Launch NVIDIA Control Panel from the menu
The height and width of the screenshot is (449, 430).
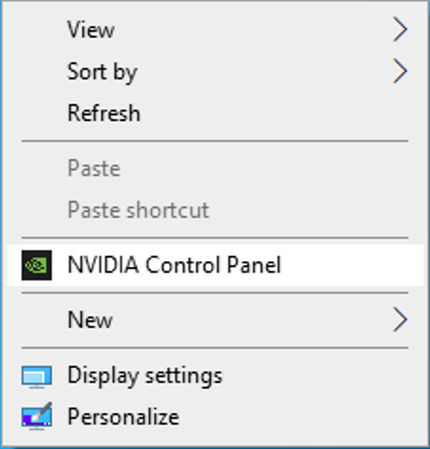pos(174,265)
